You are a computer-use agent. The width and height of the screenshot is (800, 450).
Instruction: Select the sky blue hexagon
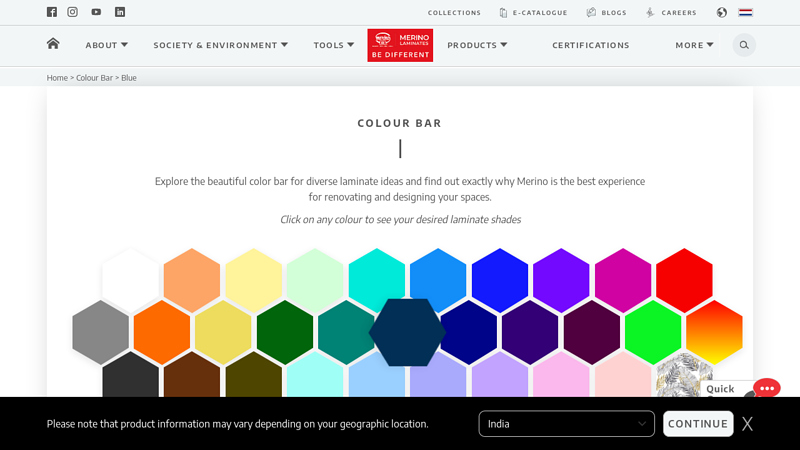438,276
